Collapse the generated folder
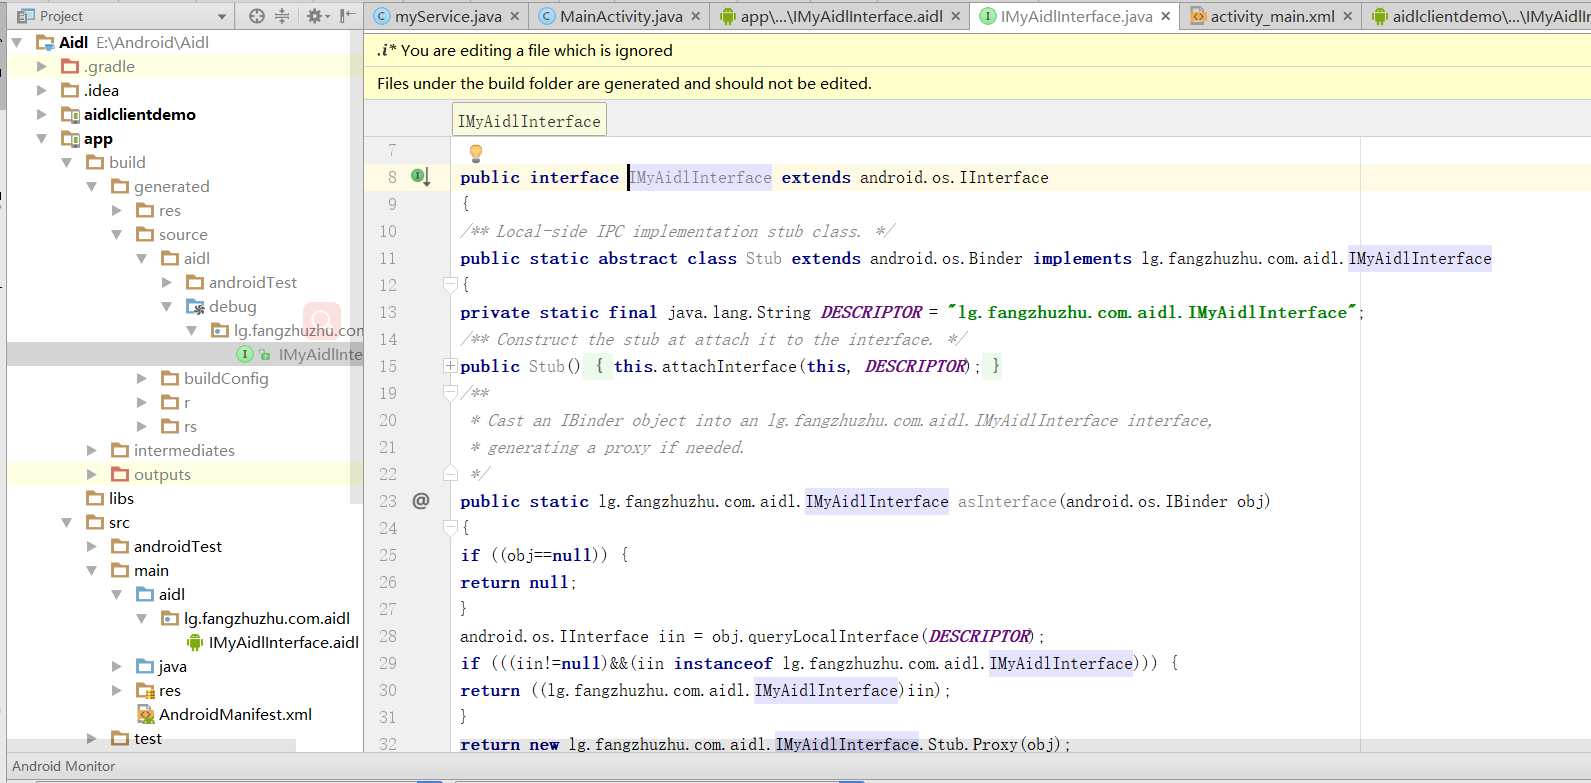The height and width of the screenshot is (783, 1591). pyautogui.click(x=92, y=186)
